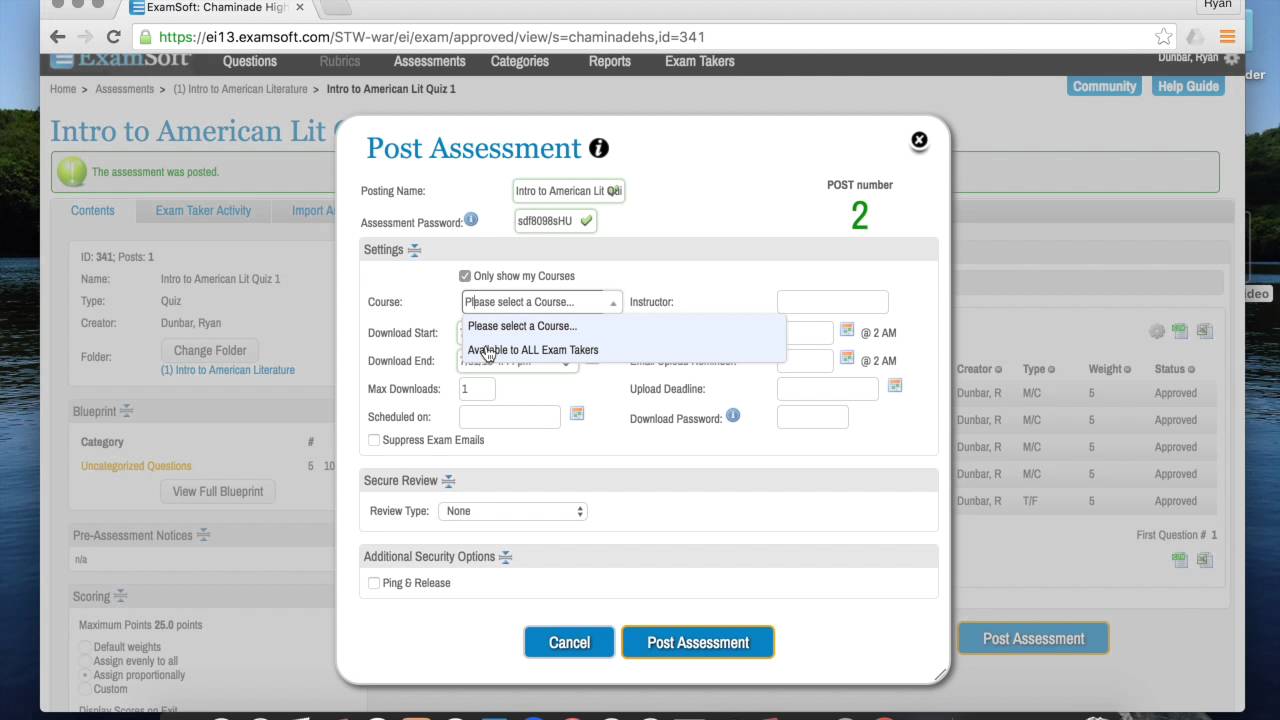
Task: Select the Default weights scoring option
Action: pos(85,647)
